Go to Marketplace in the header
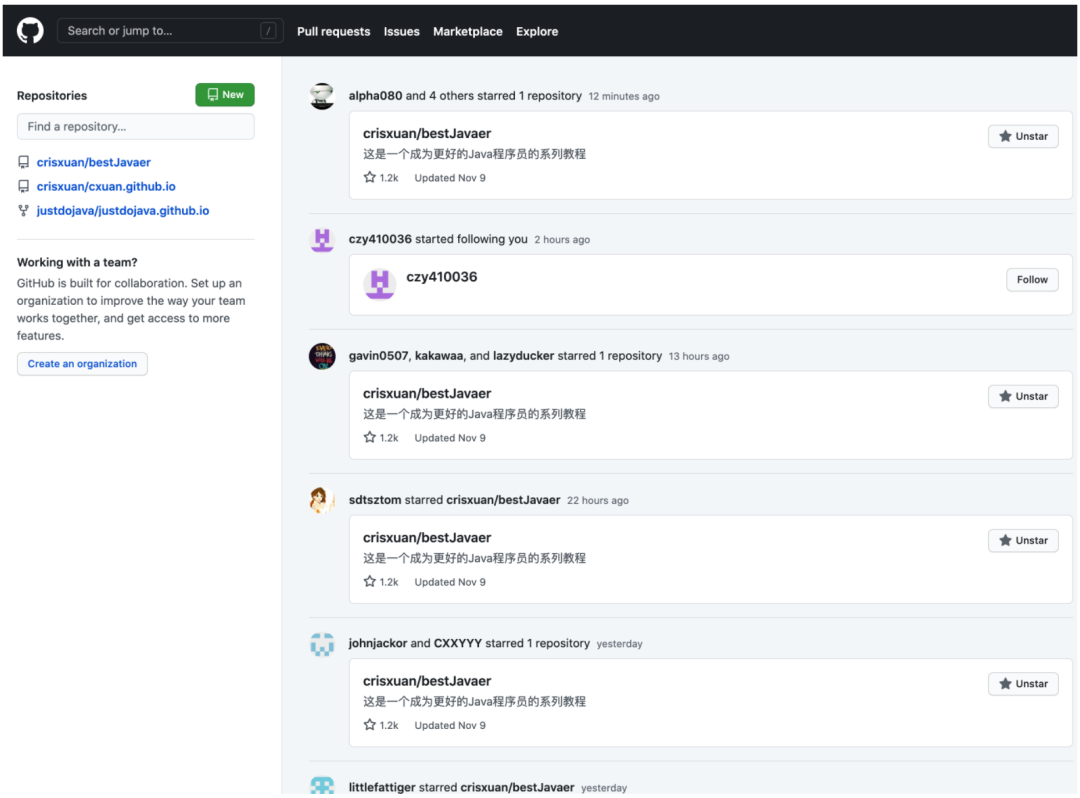The height and width of the screenshot is (798, 1080). point(468,32)
